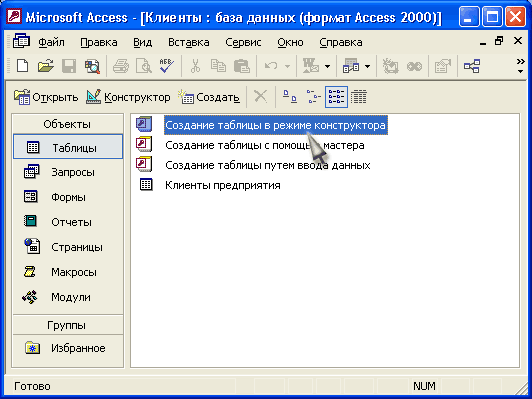Open the Правка menu
Viewport: 532px width, 399px height.
[99, 42]
